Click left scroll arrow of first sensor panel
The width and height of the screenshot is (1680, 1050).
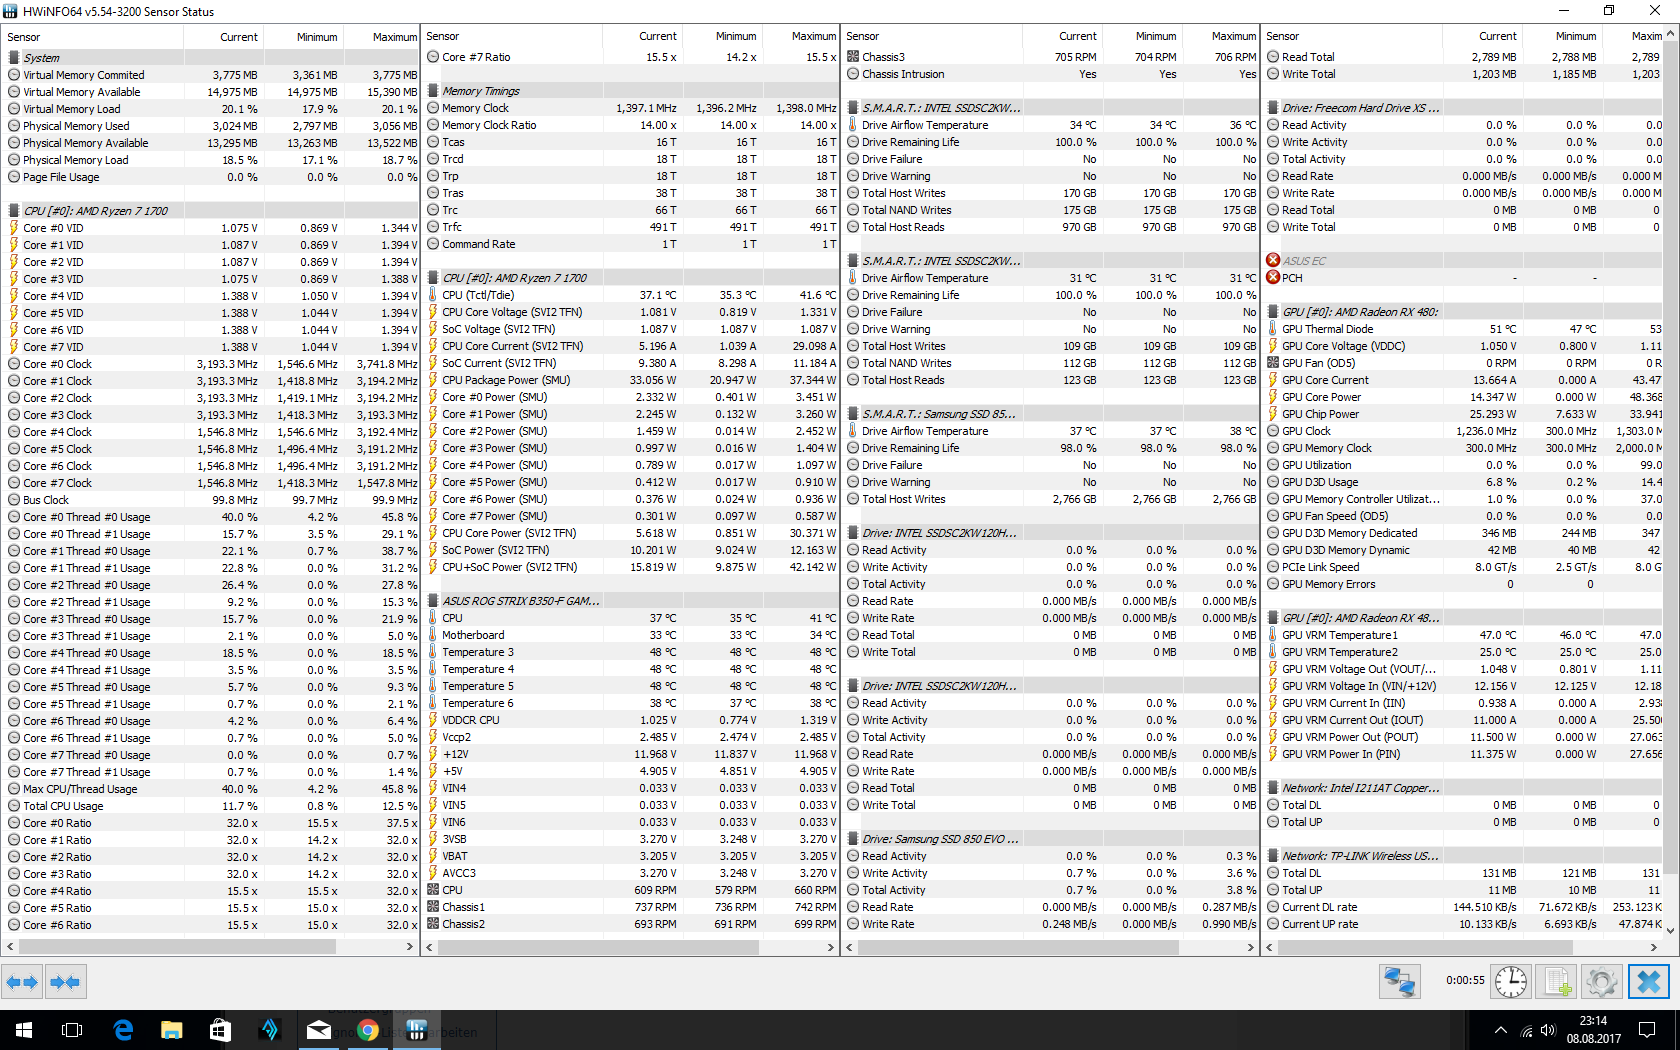(11, 946)
